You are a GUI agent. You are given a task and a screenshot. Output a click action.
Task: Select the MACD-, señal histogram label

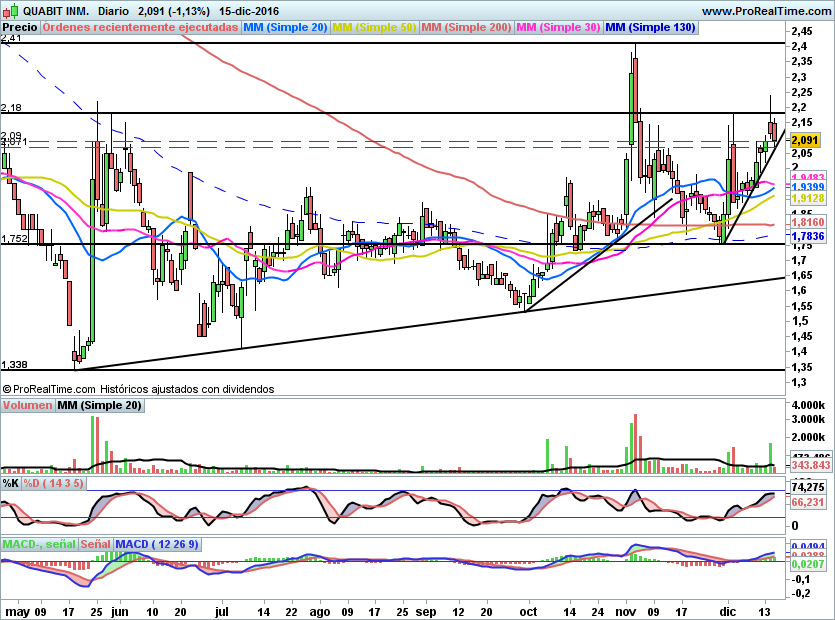coord(39,544)
